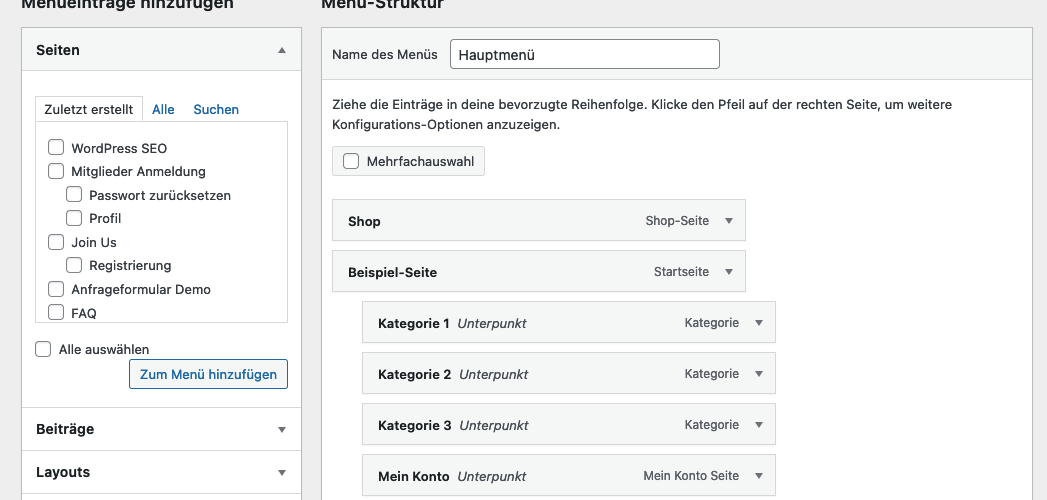Enable the Alle auswählen checkbox

tap(43, 349)
